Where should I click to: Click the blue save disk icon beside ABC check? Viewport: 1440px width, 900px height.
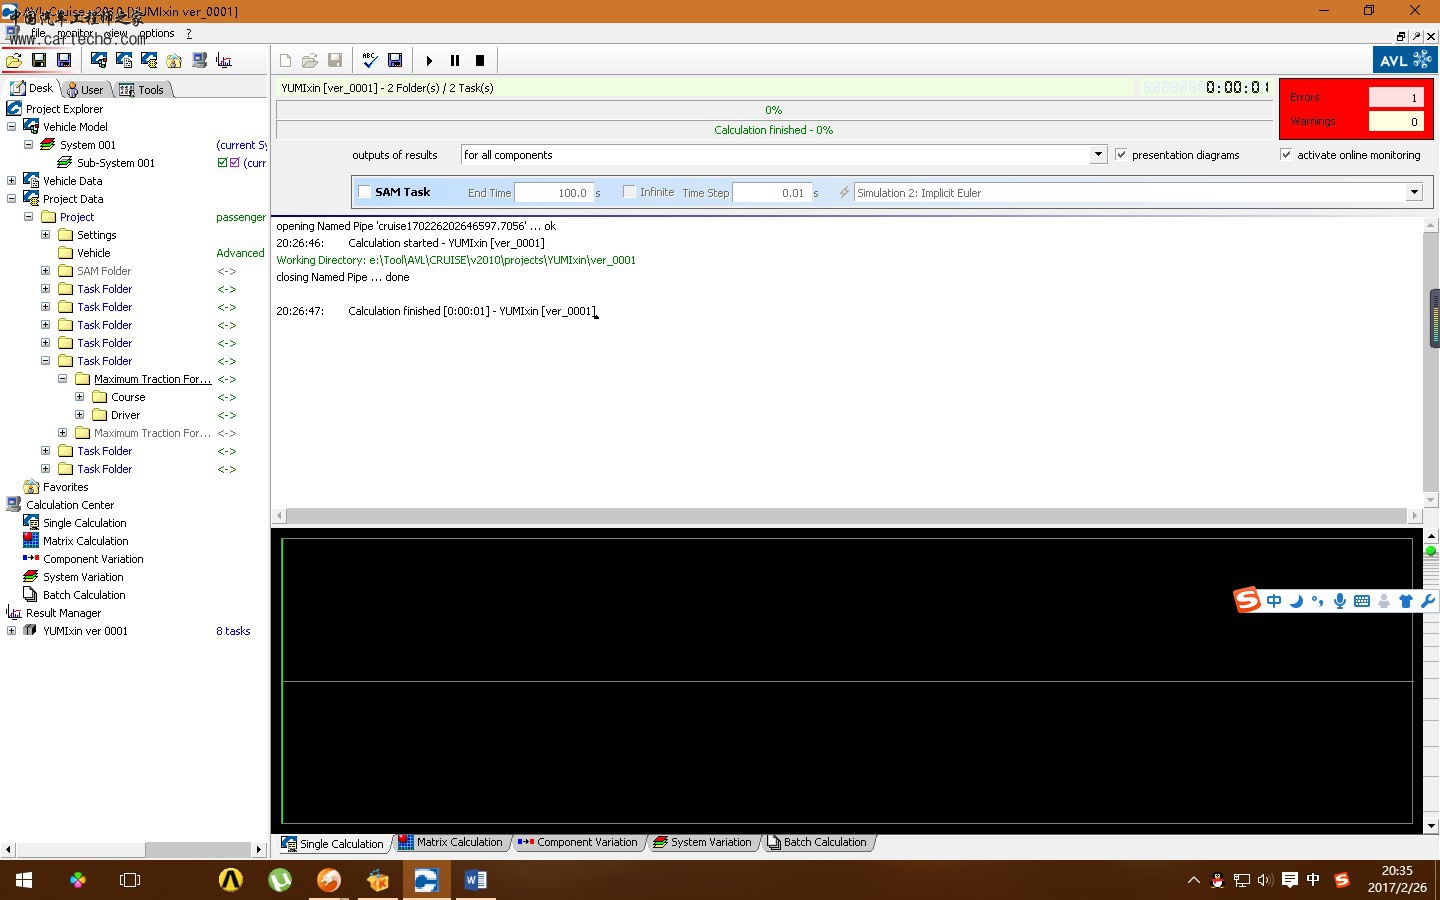[x=395, y=60]
